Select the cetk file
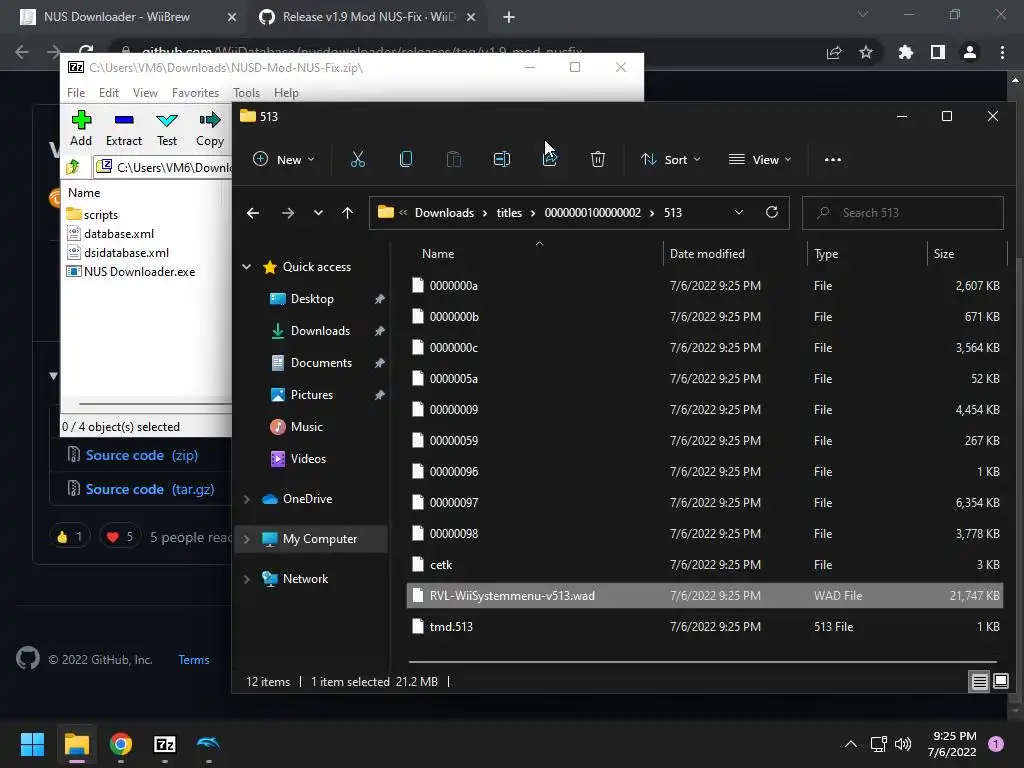Image resolution: width=1024 pixels, height=768 pixels. 704,564
